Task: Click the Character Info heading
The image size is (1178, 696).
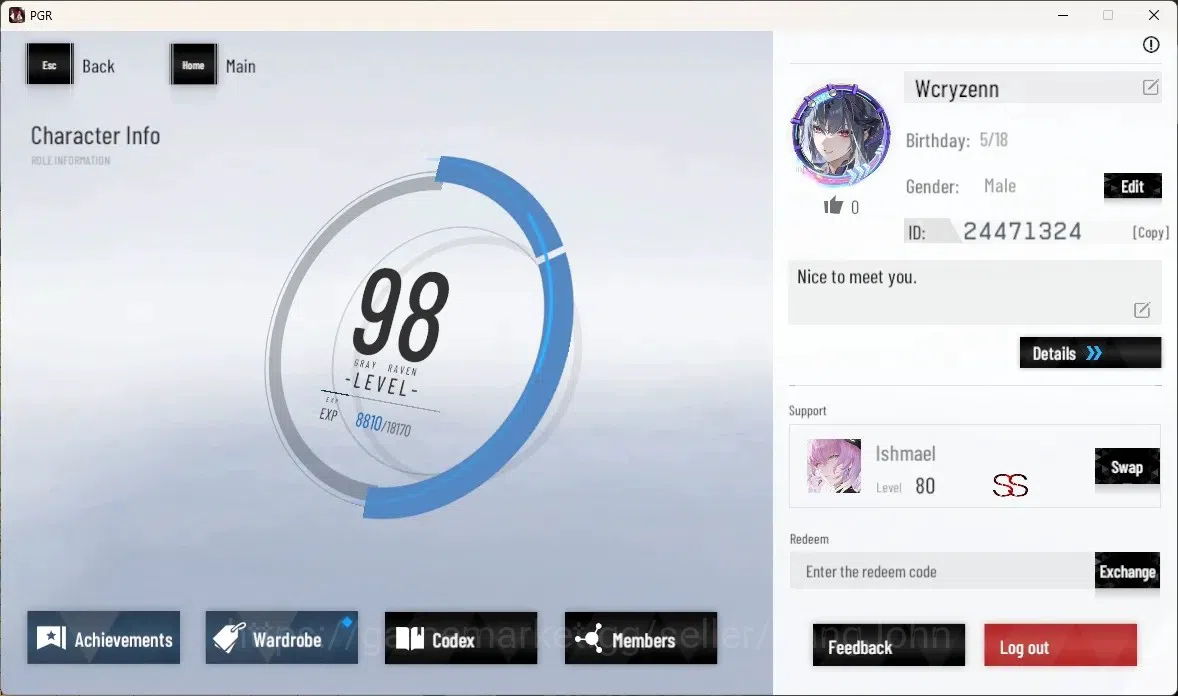Action: point(95,136)
